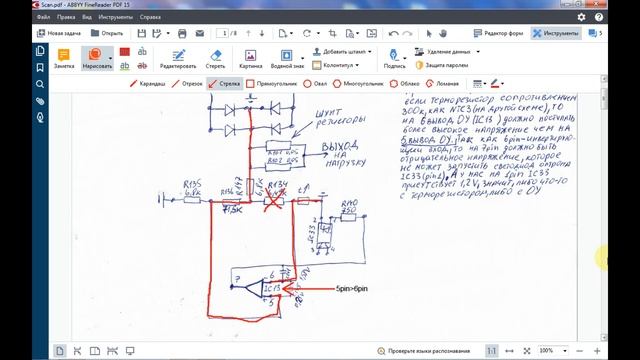The width and height of the screenshot is (640, 360).
Task: Add a Заметка note
Action: [x=64, y=58]
